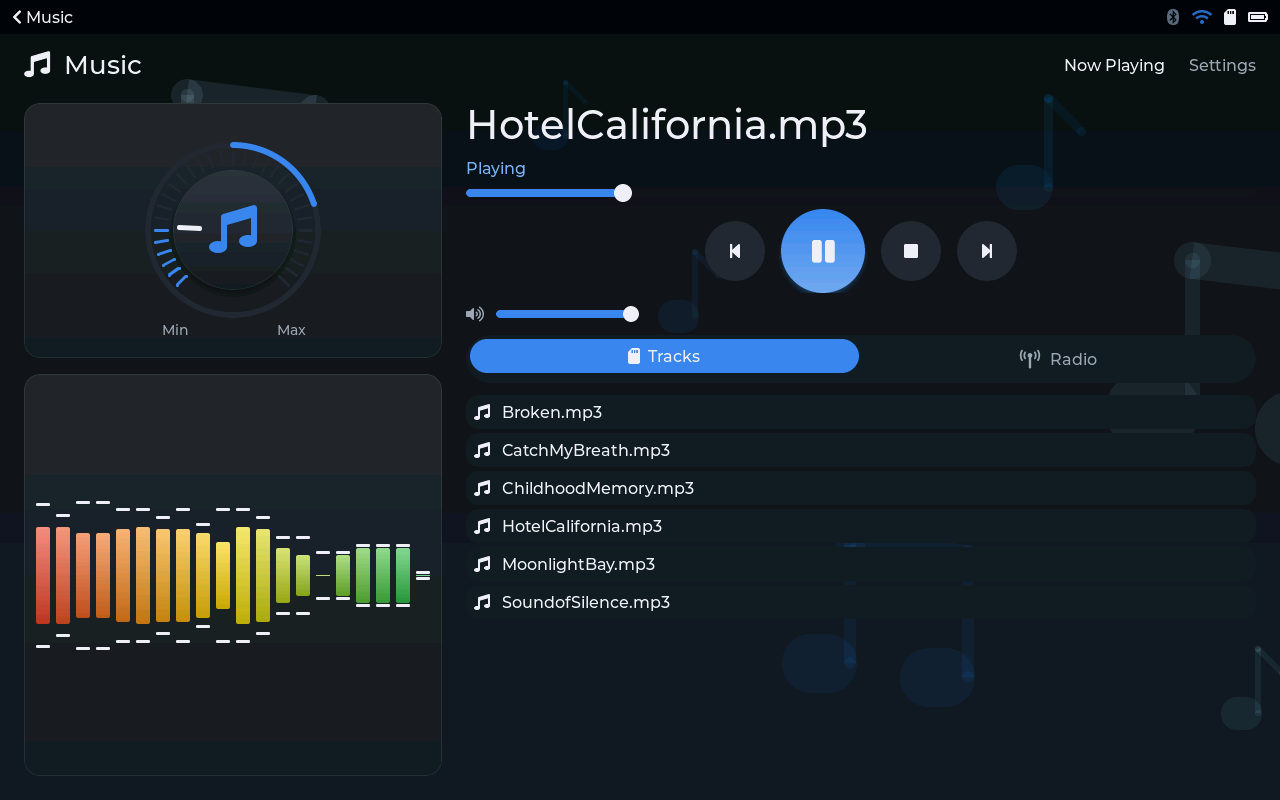This screenshot has width=1280, height=800.
Task: Check the battery status icon
Action: pos(1258,17)
